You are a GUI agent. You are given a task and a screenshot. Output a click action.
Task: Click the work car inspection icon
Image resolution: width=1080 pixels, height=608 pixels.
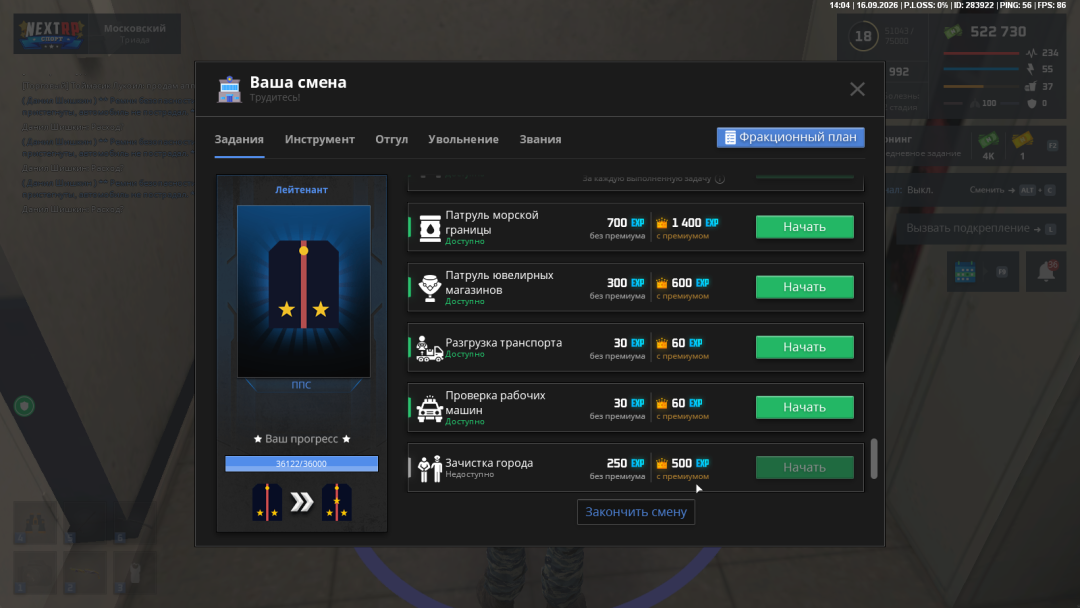click(x=430, y=408)
